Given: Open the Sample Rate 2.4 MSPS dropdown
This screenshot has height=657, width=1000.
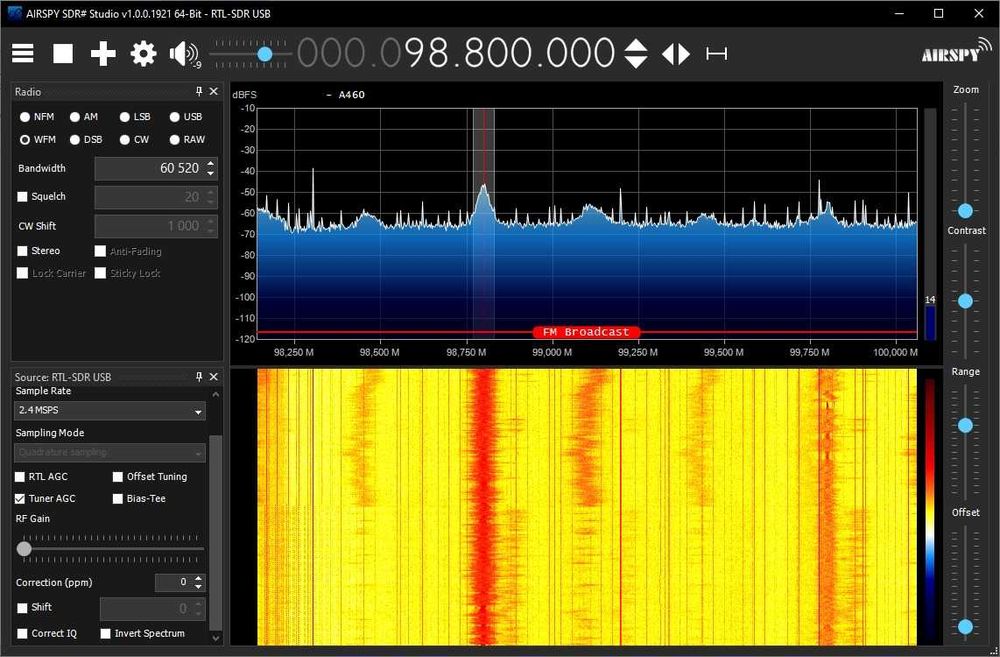Looking at the screenshot, I should (x=110, y=411).
